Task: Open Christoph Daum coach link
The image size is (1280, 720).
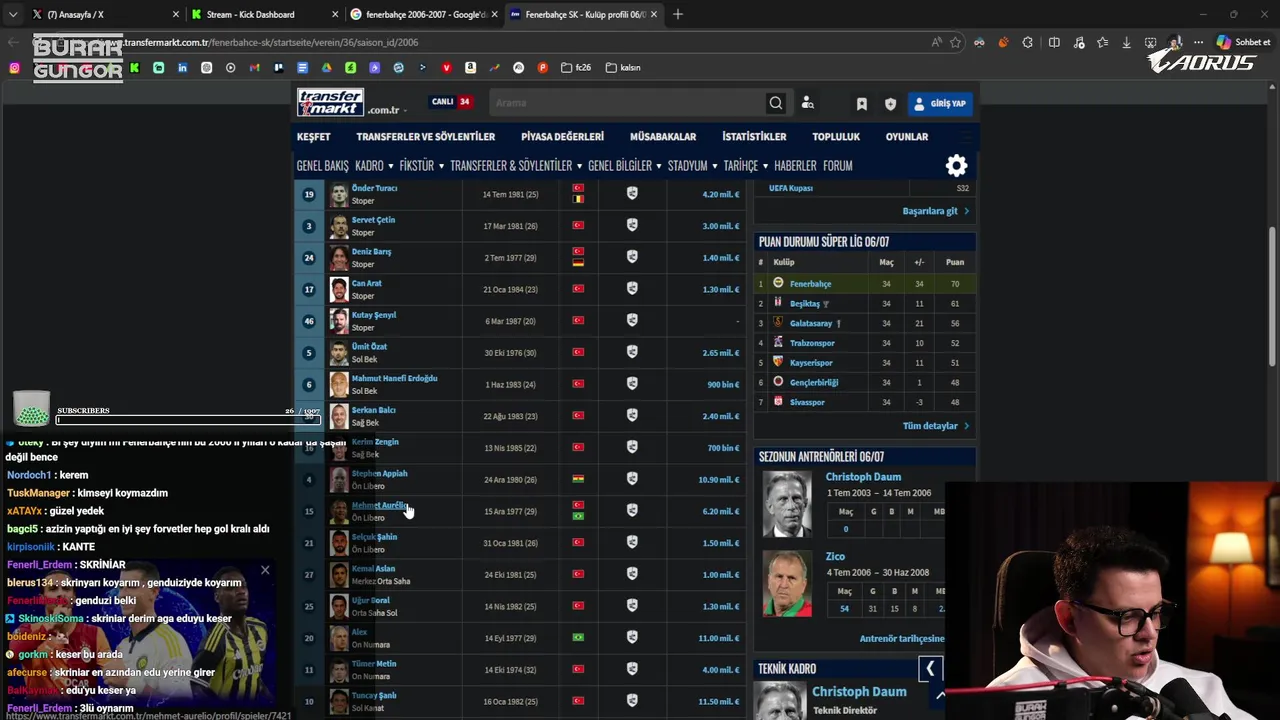Action: click(863, 477)
